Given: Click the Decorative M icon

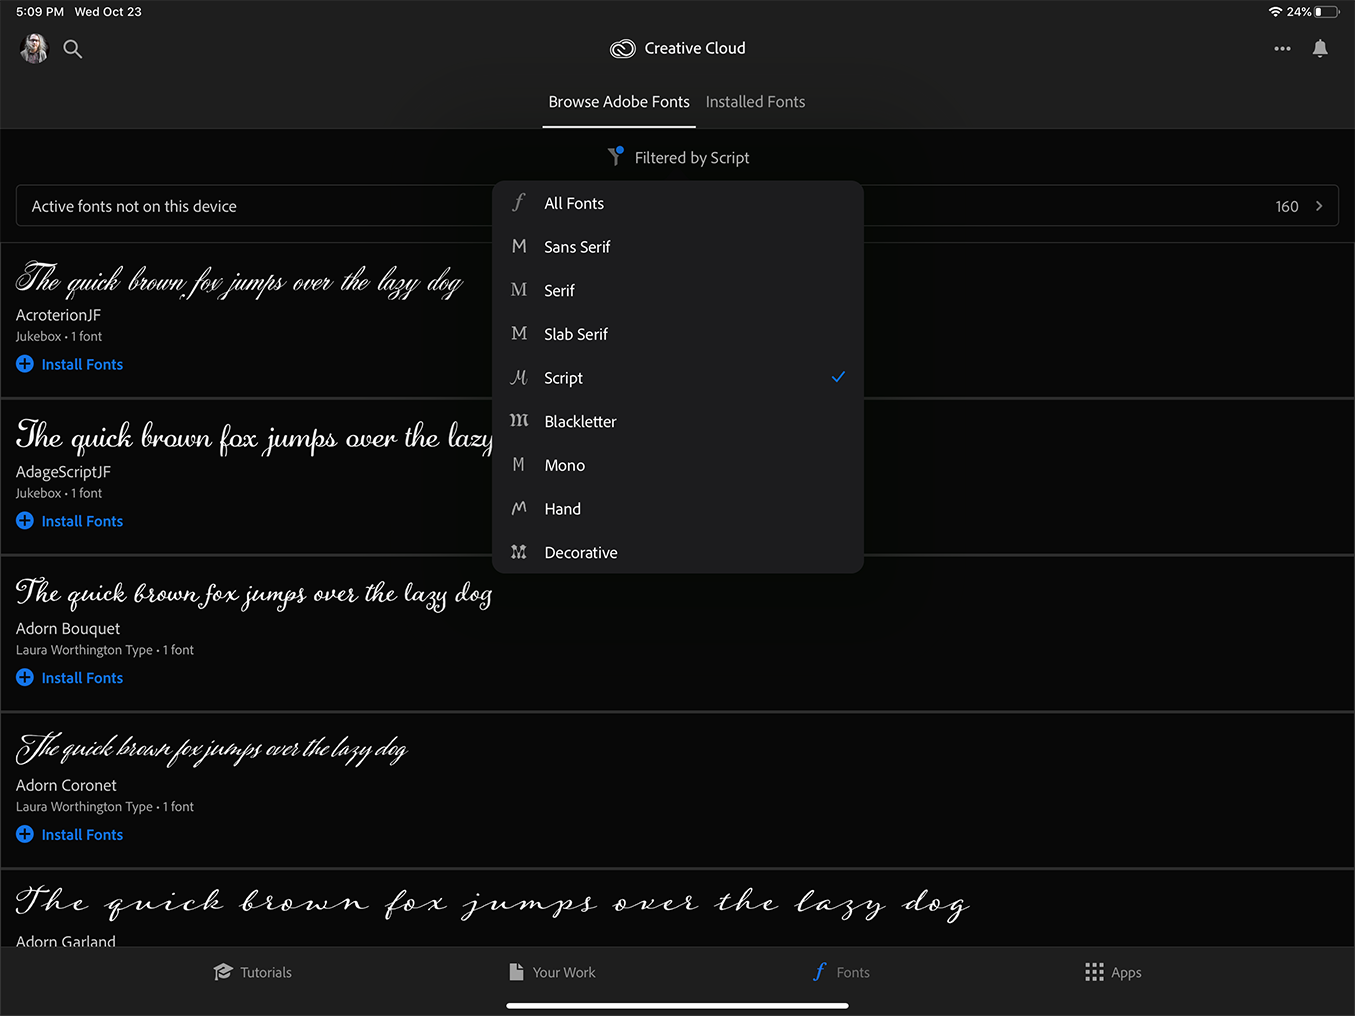Looking at the screenshot, I should (x=519, y=552).
